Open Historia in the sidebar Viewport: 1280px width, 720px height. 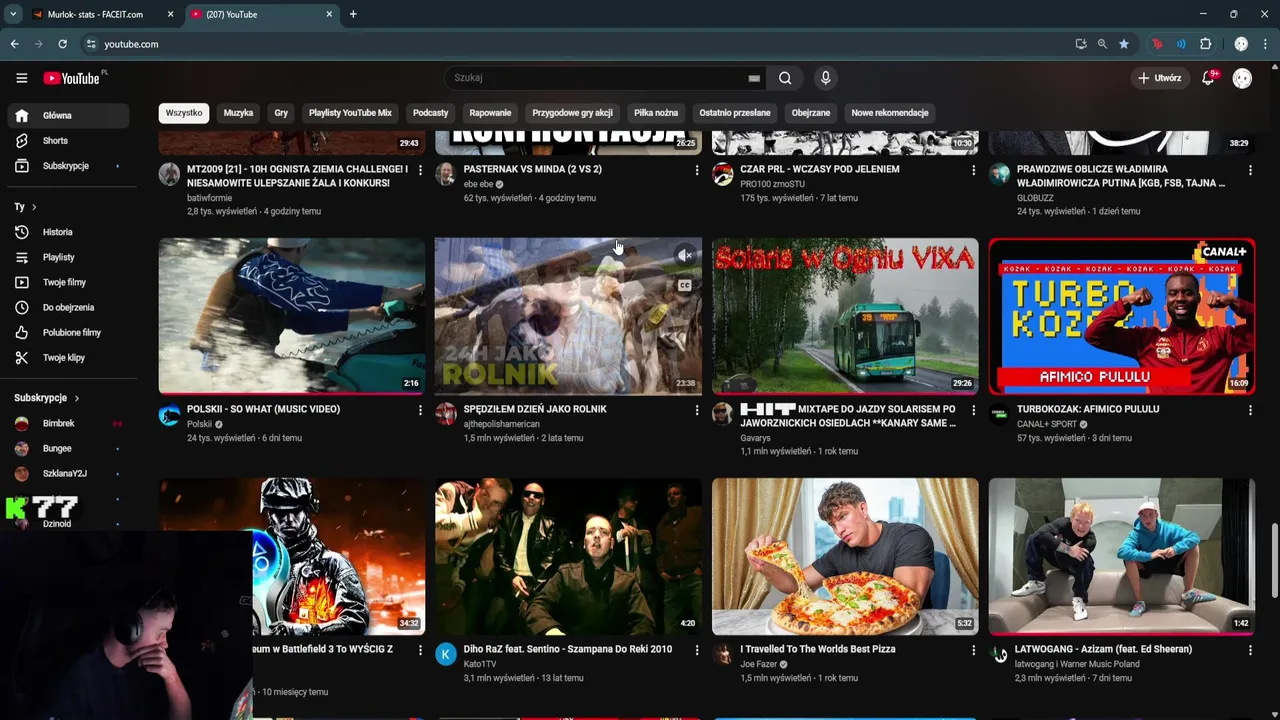69,232
